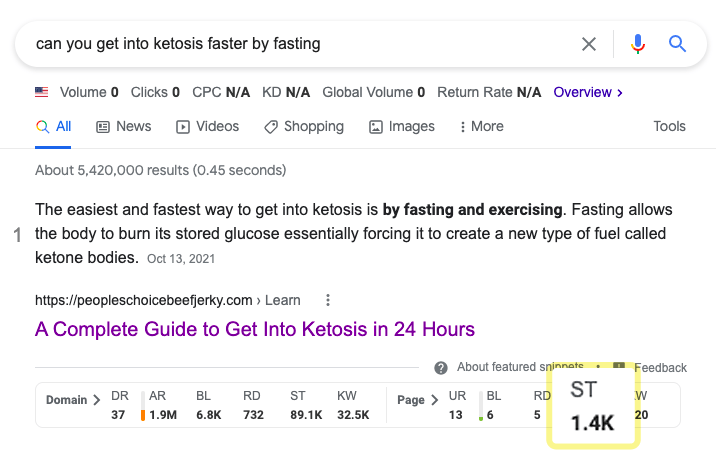The image size is (716, 464).
Task: Expand the Page metrics chevron
Action: point(434,400)
